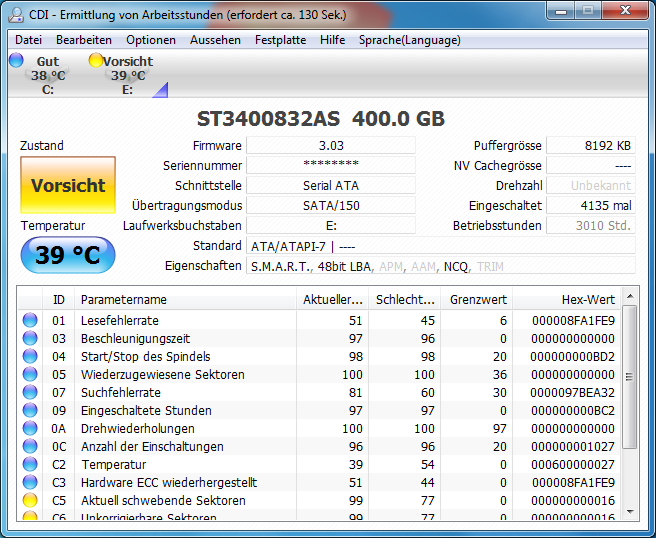Click the status icon for Drehwiederholungen

tap(30, 428)
